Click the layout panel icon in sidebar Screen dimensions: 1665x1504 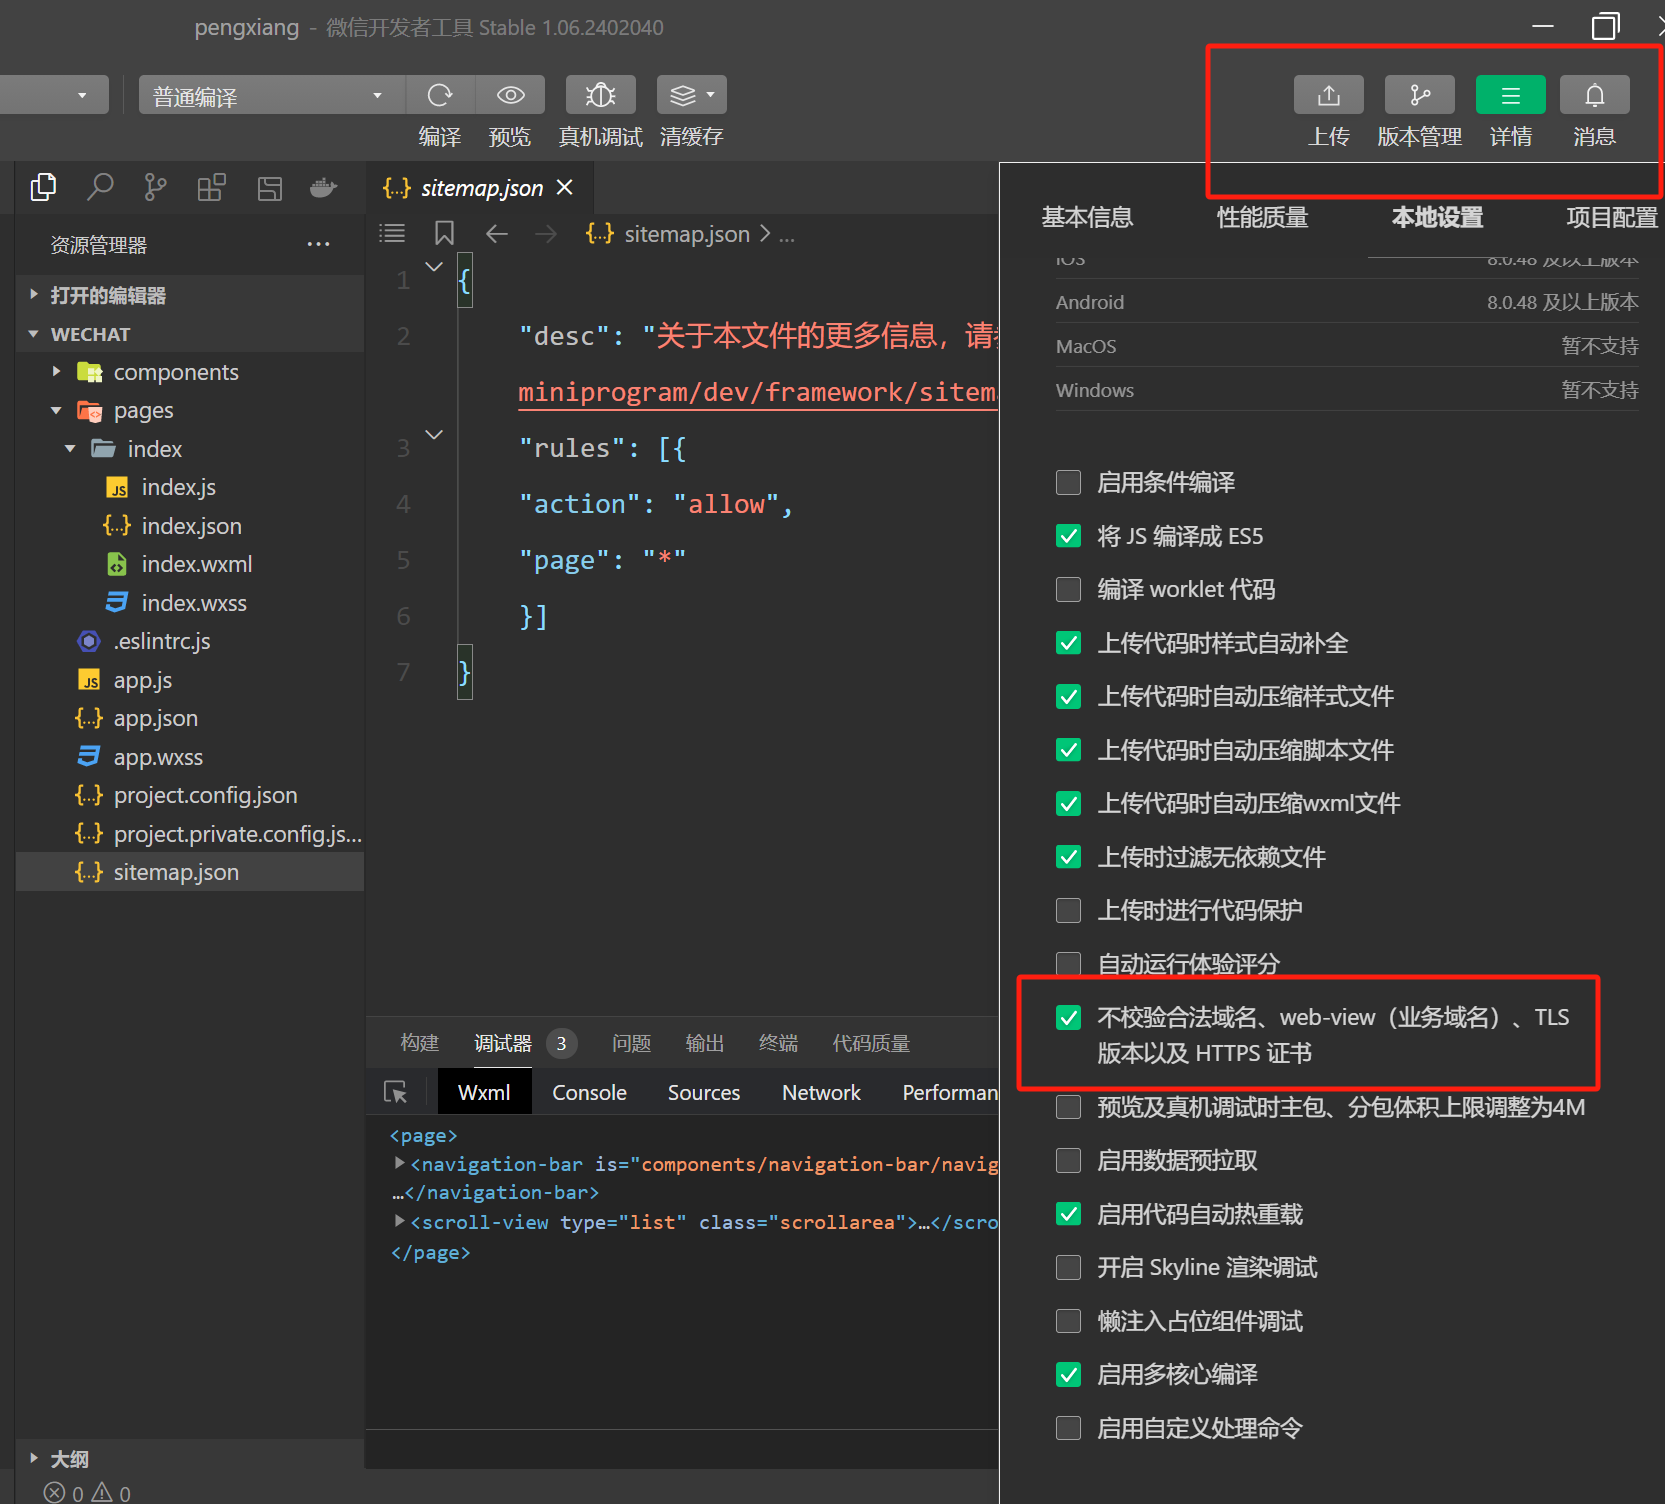(x=269, y=188)
